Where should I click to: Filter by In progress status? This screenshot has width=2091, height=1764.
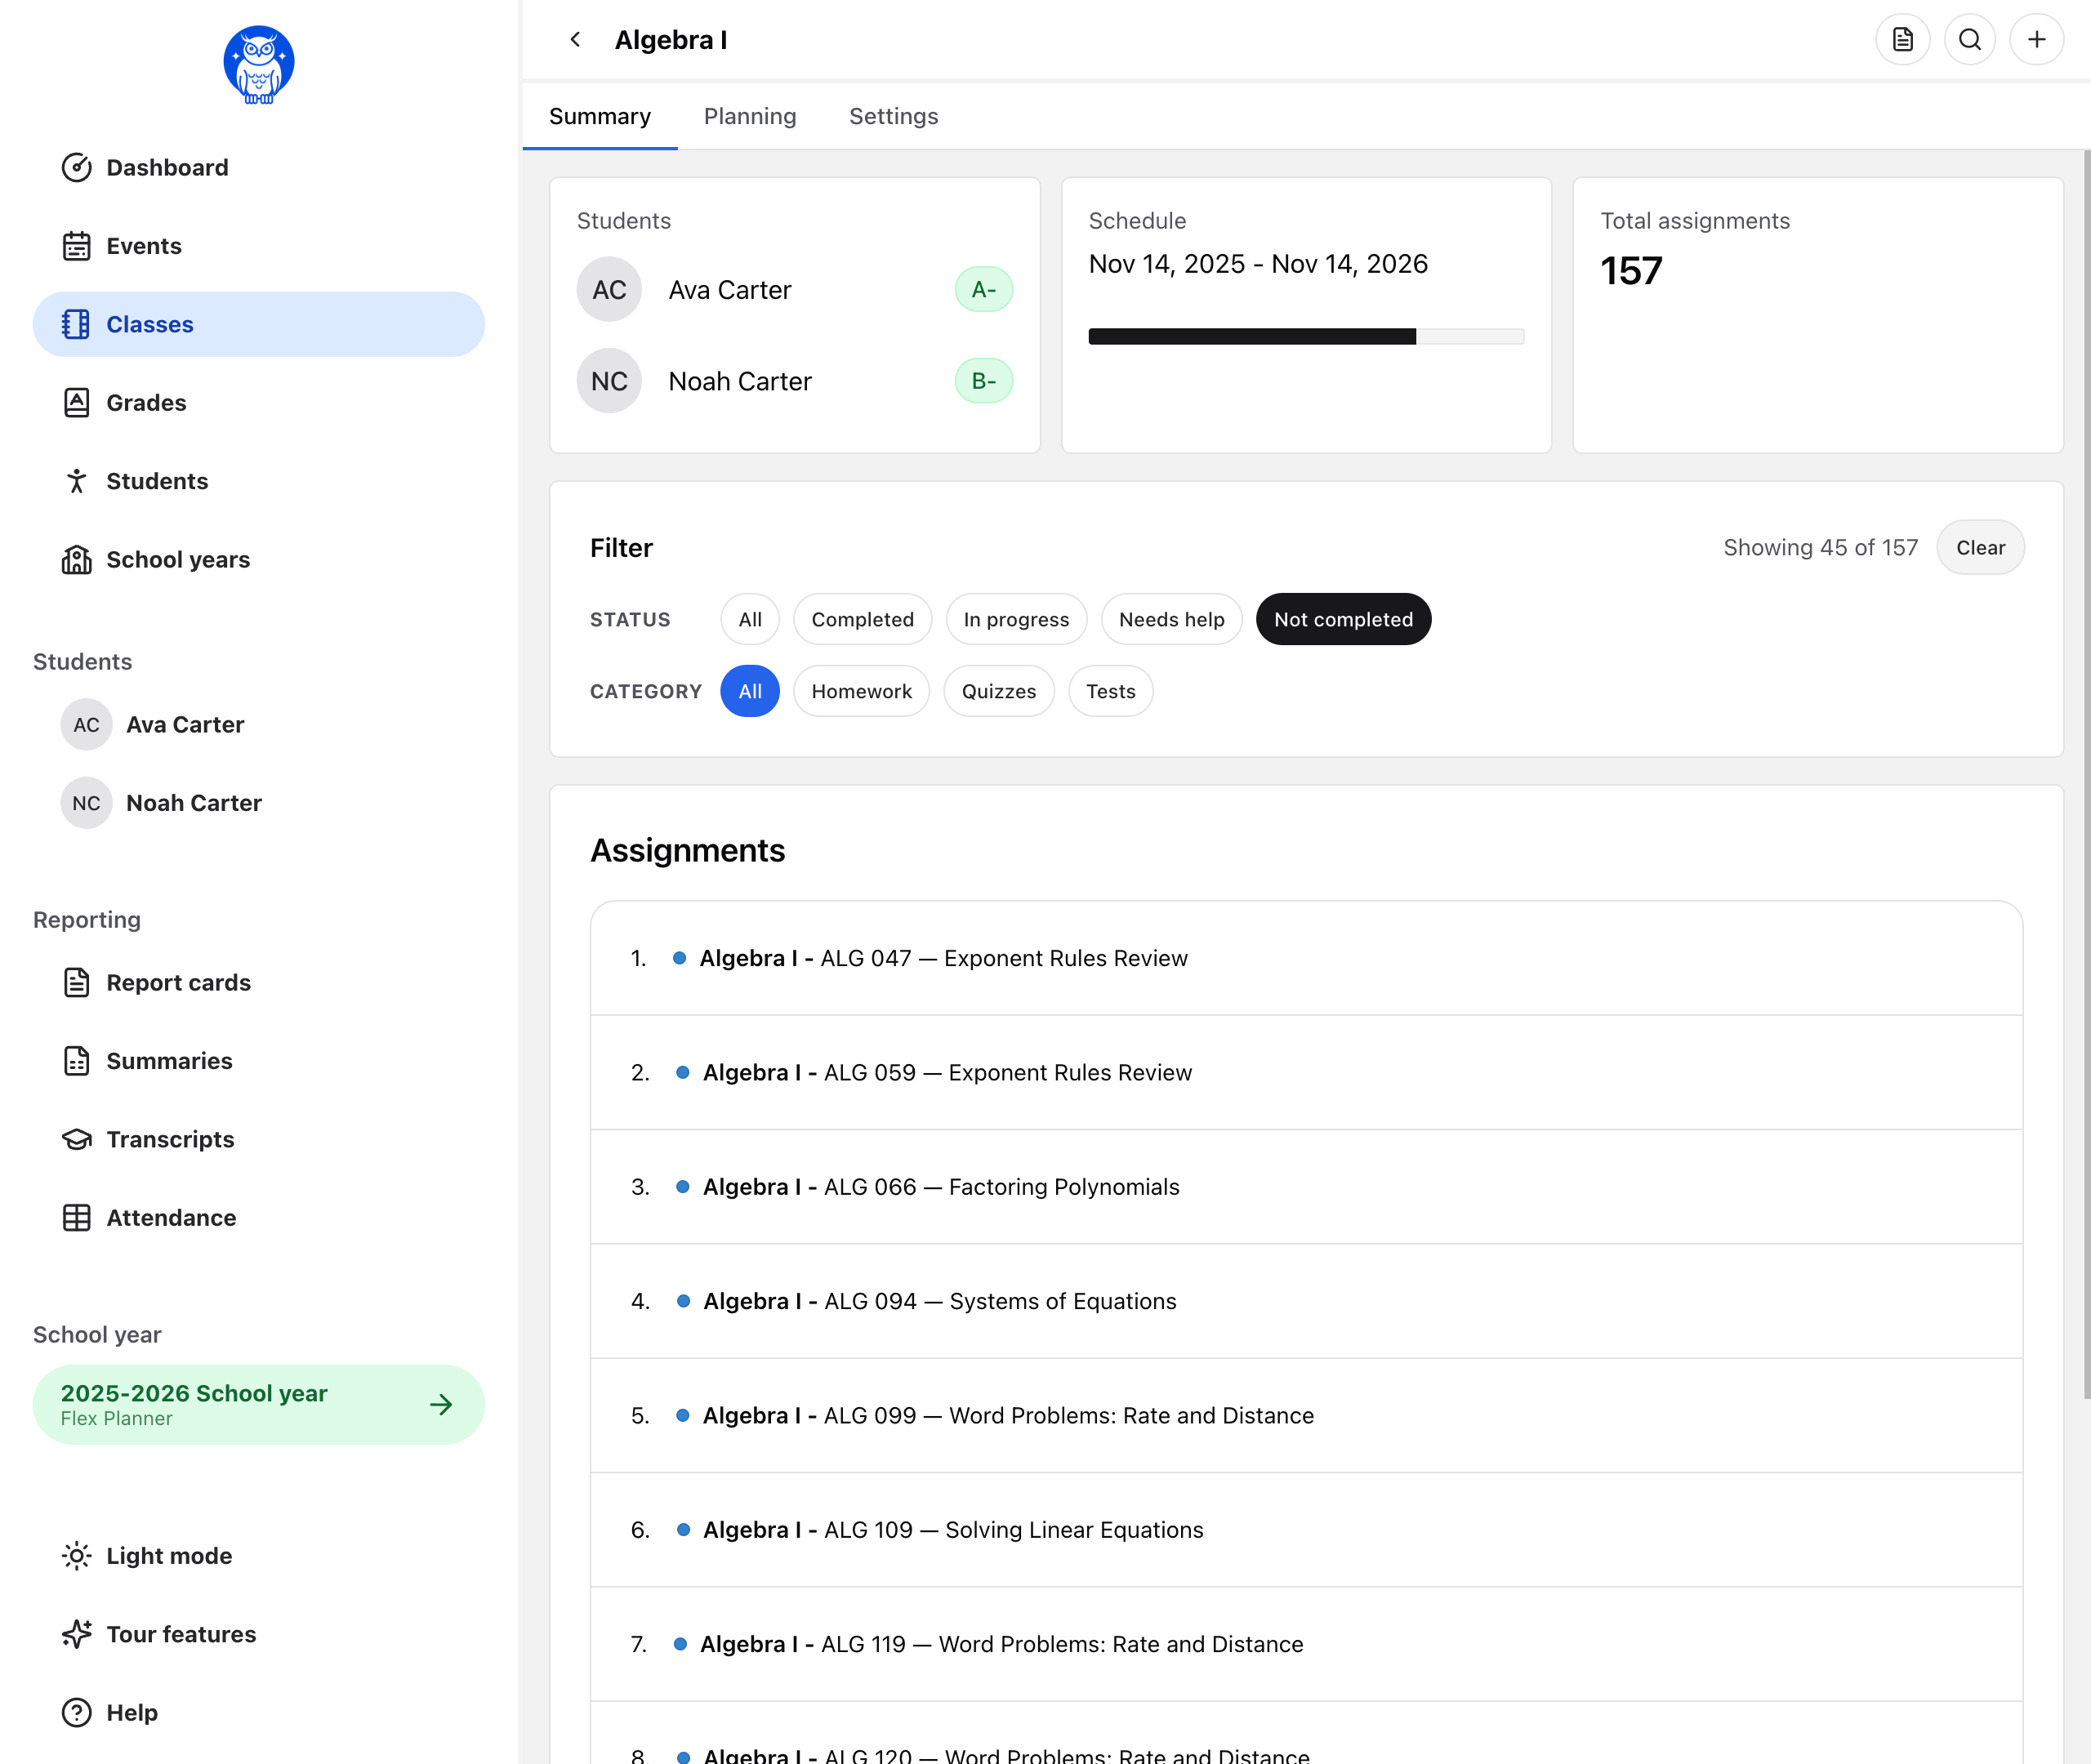(1016, 620)
